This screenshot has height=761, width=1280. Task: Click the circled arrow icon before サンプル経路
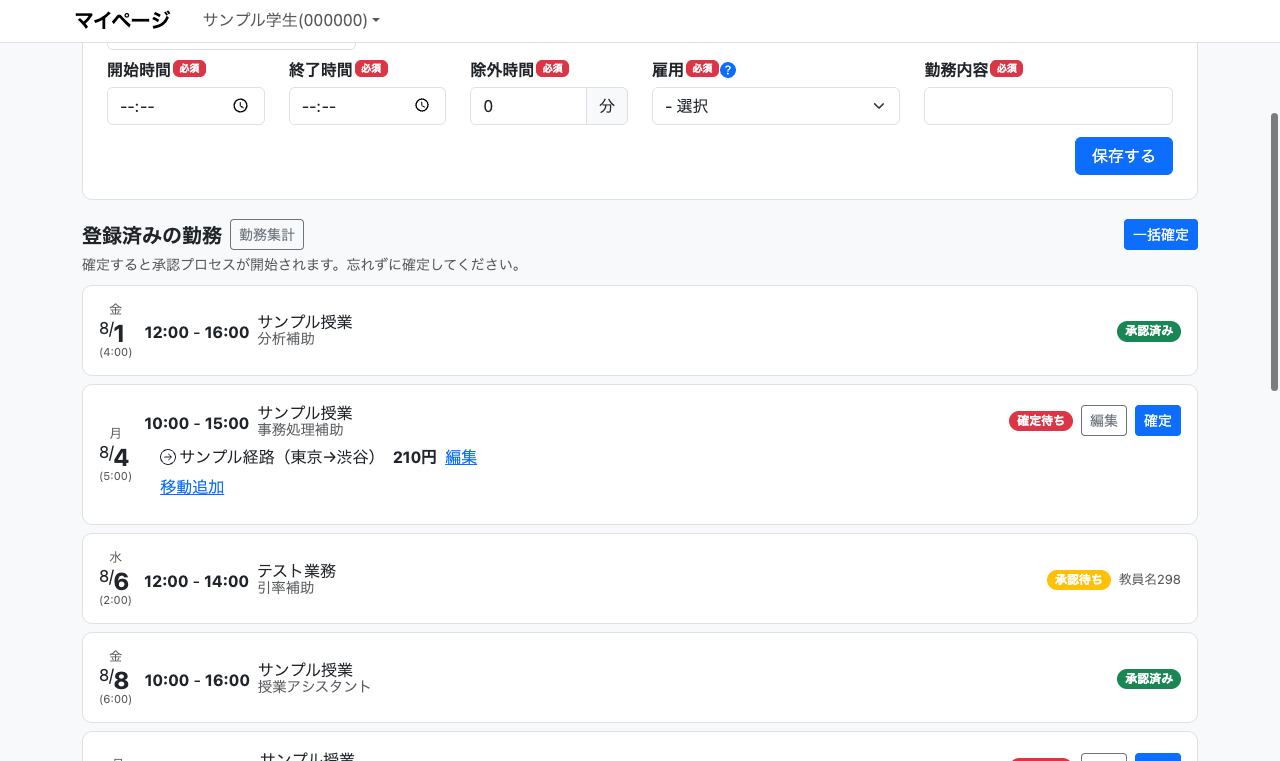[x=168, y=457]
